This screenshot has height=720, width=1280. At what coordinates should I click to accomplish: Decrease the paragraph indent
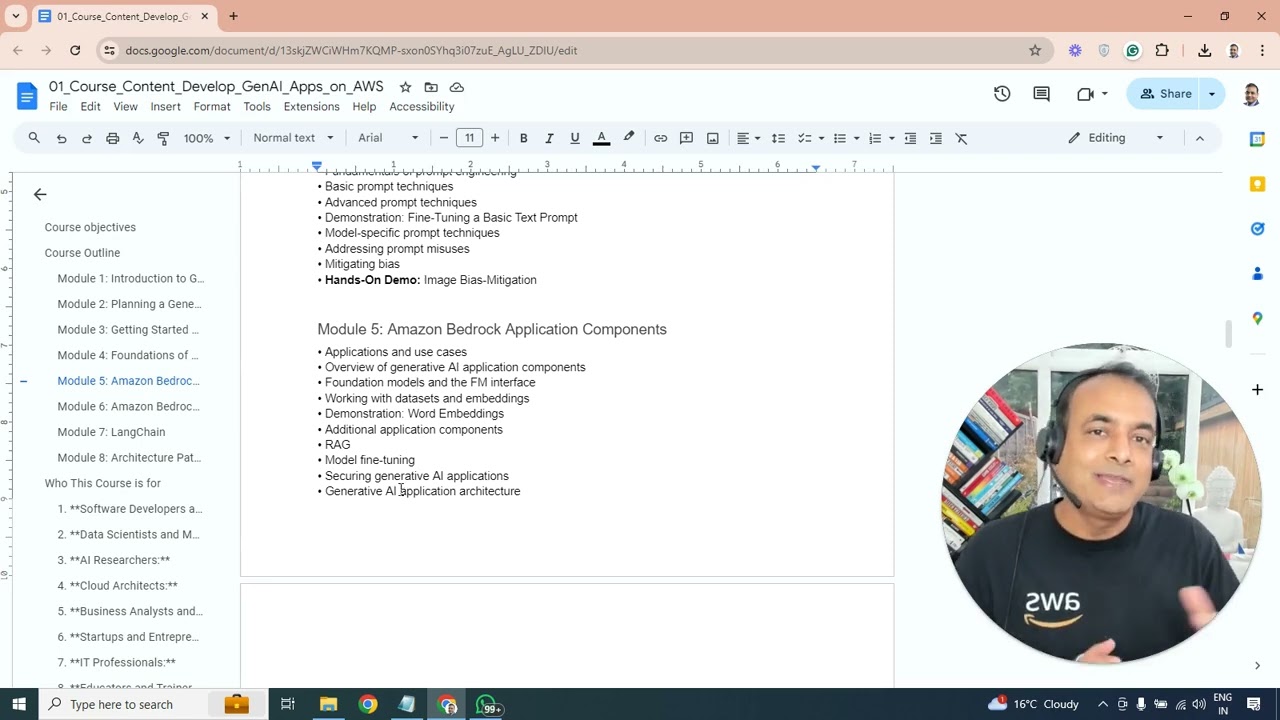910,138
